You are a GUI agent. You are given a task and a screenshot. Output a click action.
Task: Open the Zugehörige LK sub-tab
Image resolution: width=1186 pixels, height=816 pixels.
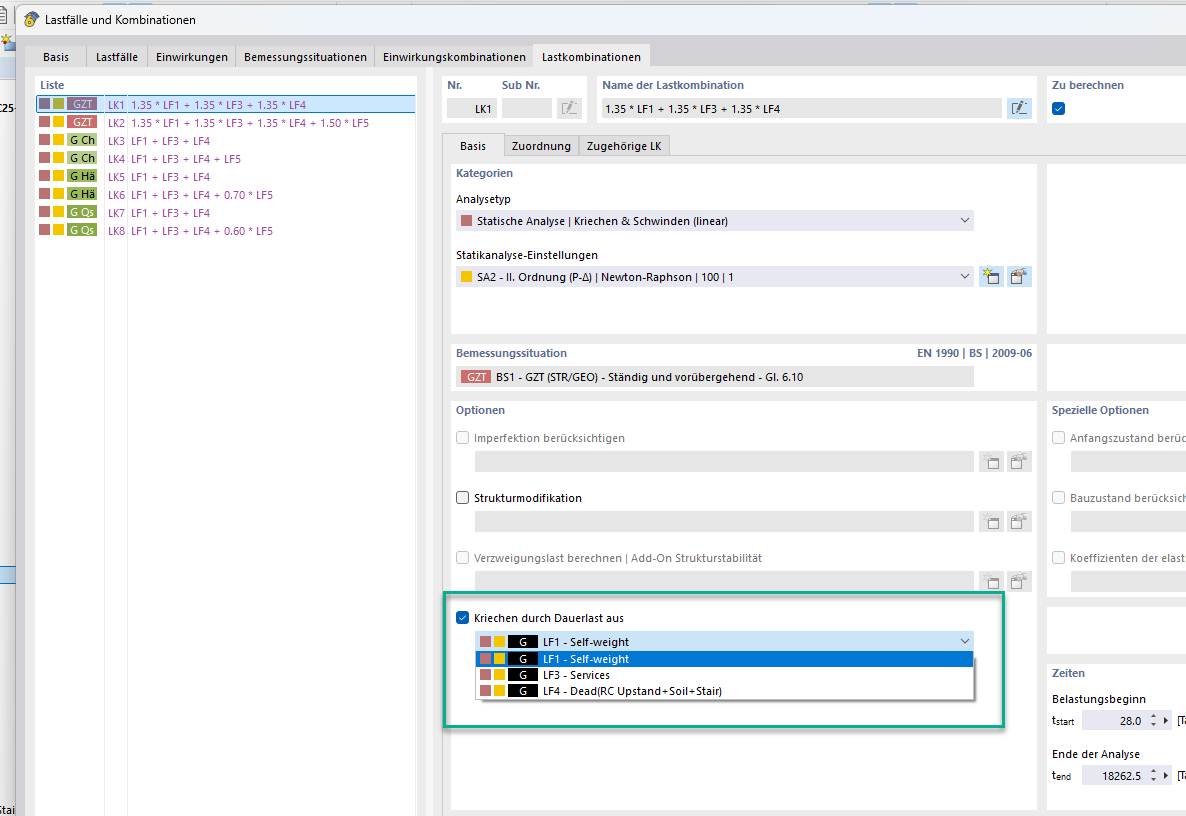(x=623, y=146)
